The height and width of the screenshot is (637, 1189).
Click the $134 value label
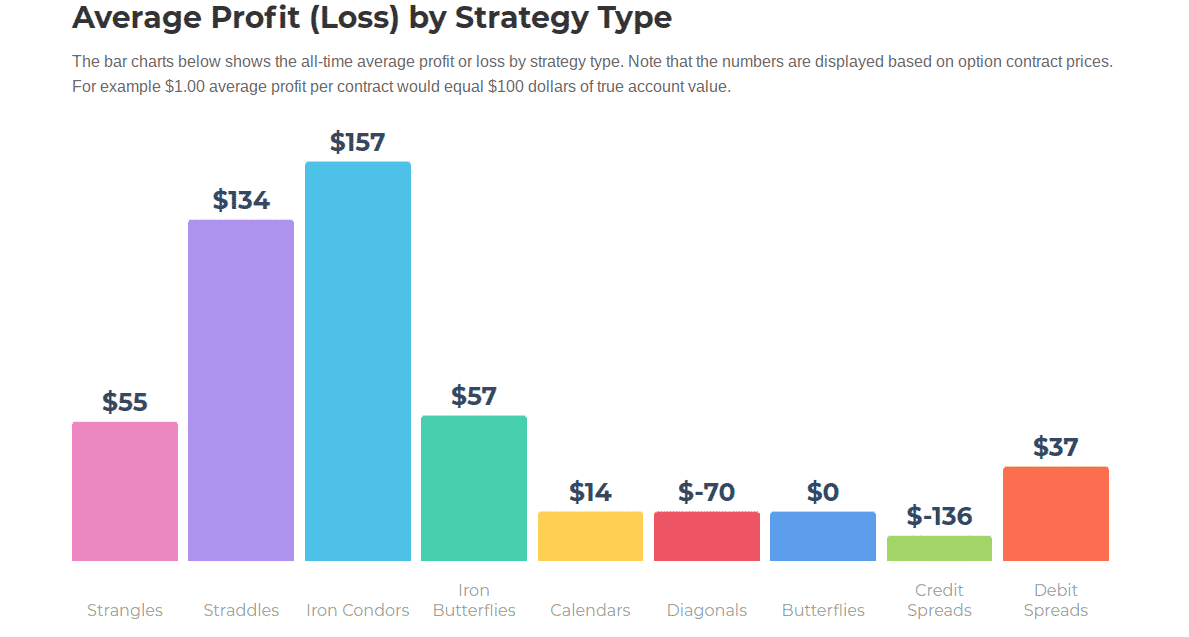pyautogui.click(x=241, y=200)
